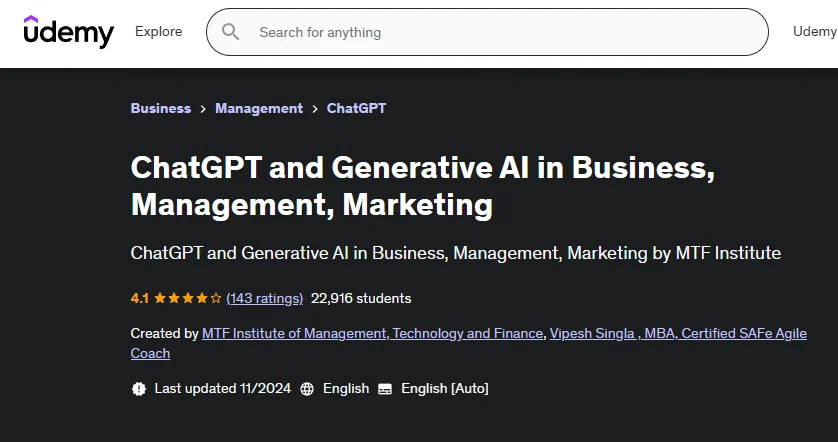Go to the Business breadcrumb
The image size is (838, 442).
[161, 108]
